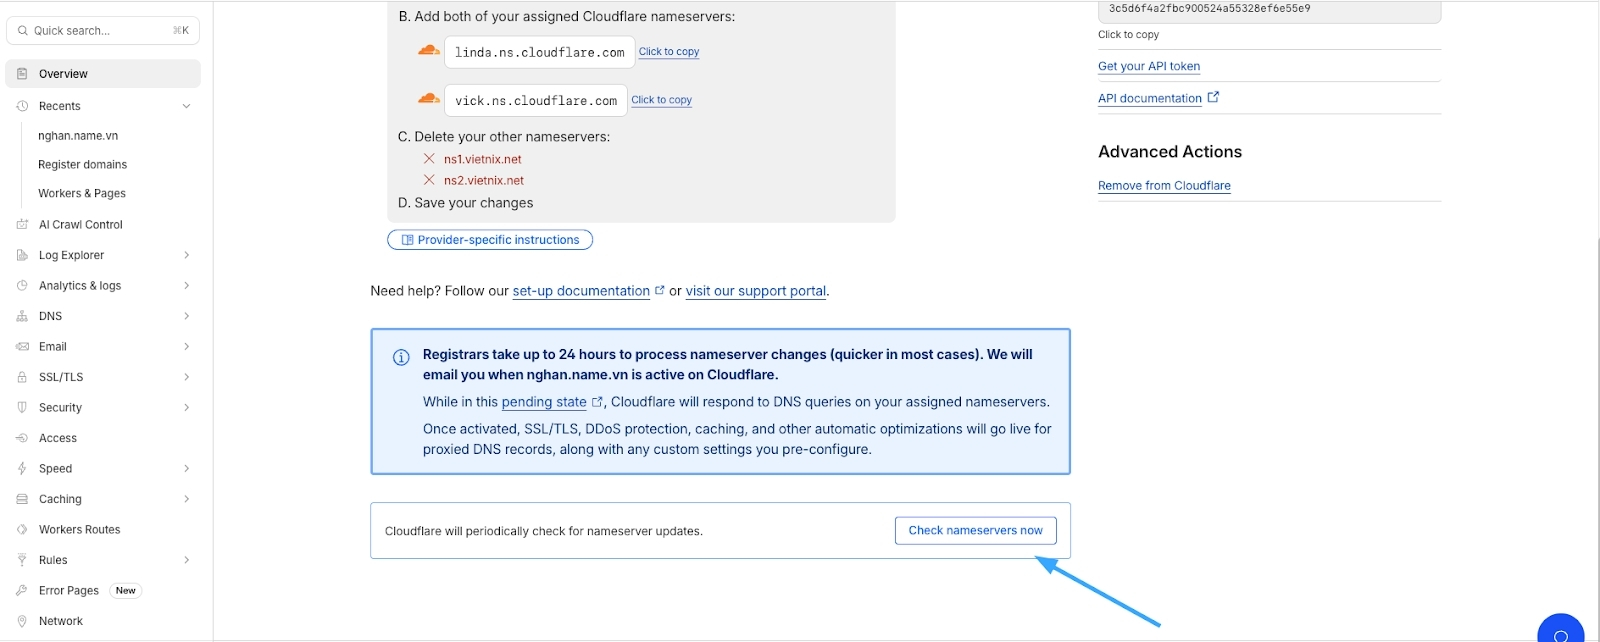Expand the DNS submenu arrow
Screen dimensions: 1600x642
click(x=186, y=316)
